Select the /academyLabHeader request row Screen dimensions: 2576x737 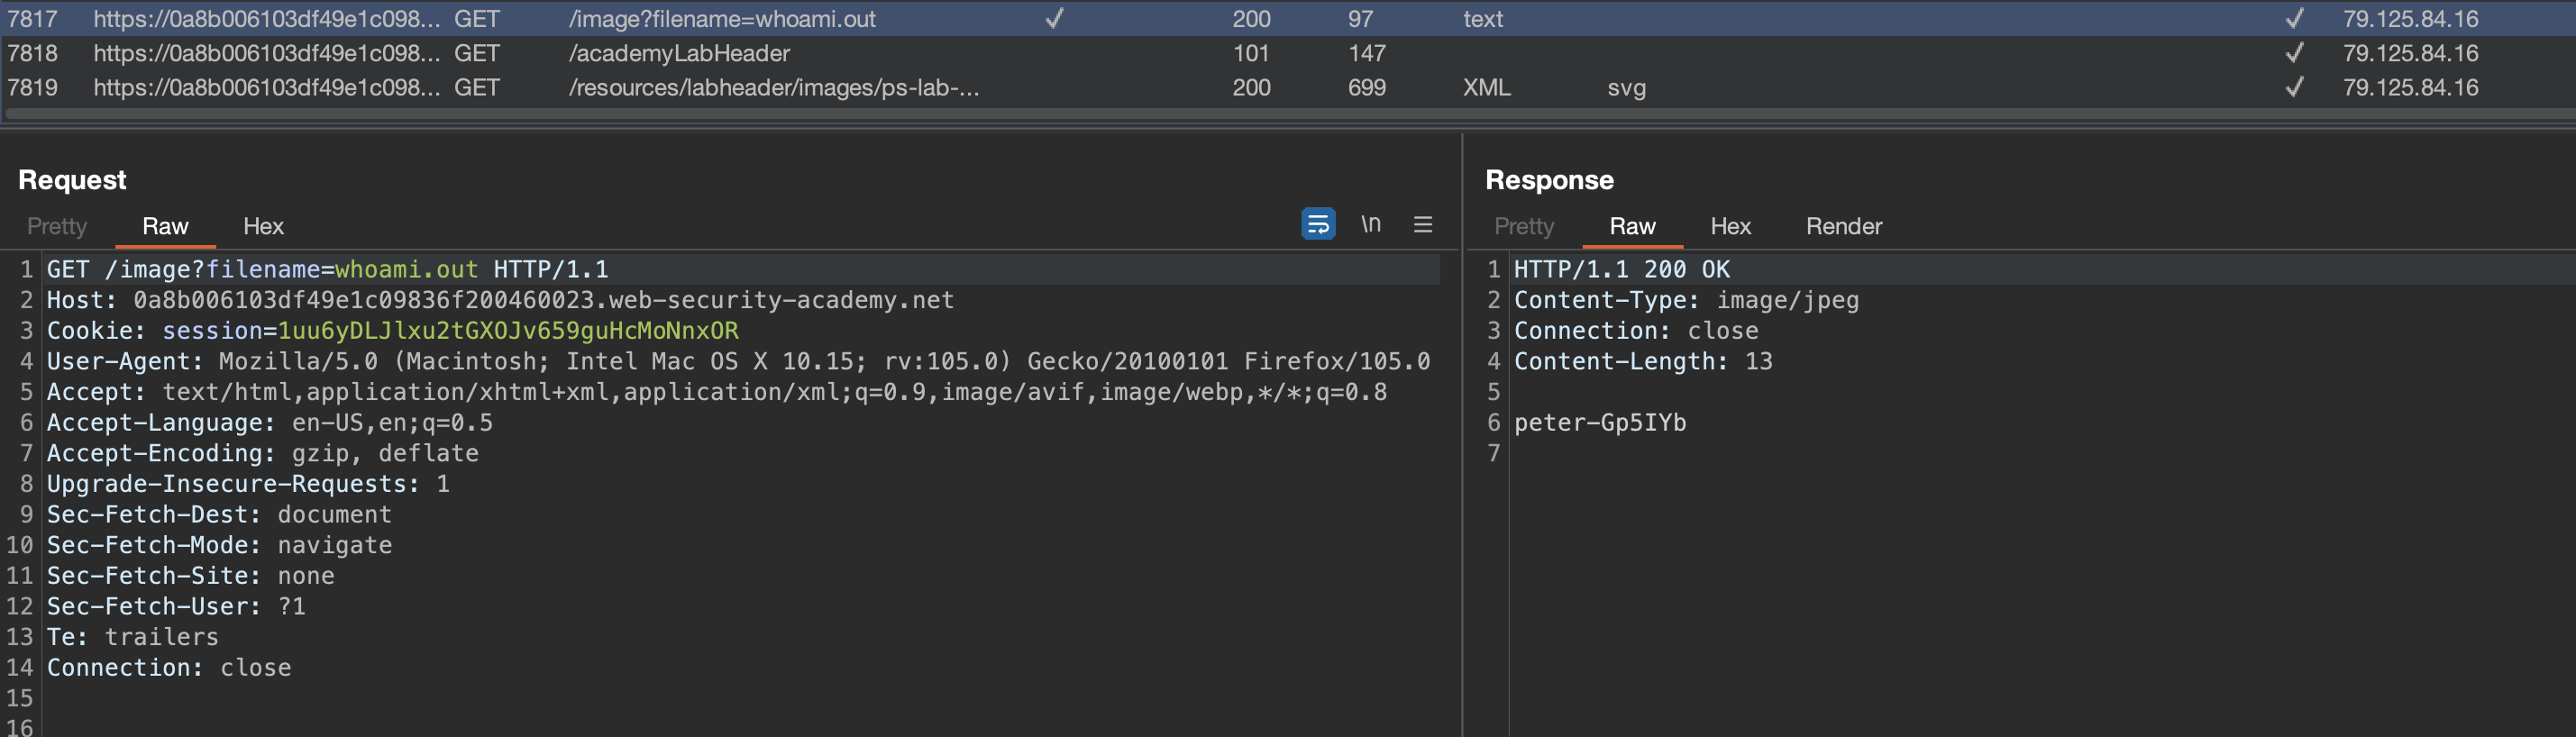tap(679, 53)
